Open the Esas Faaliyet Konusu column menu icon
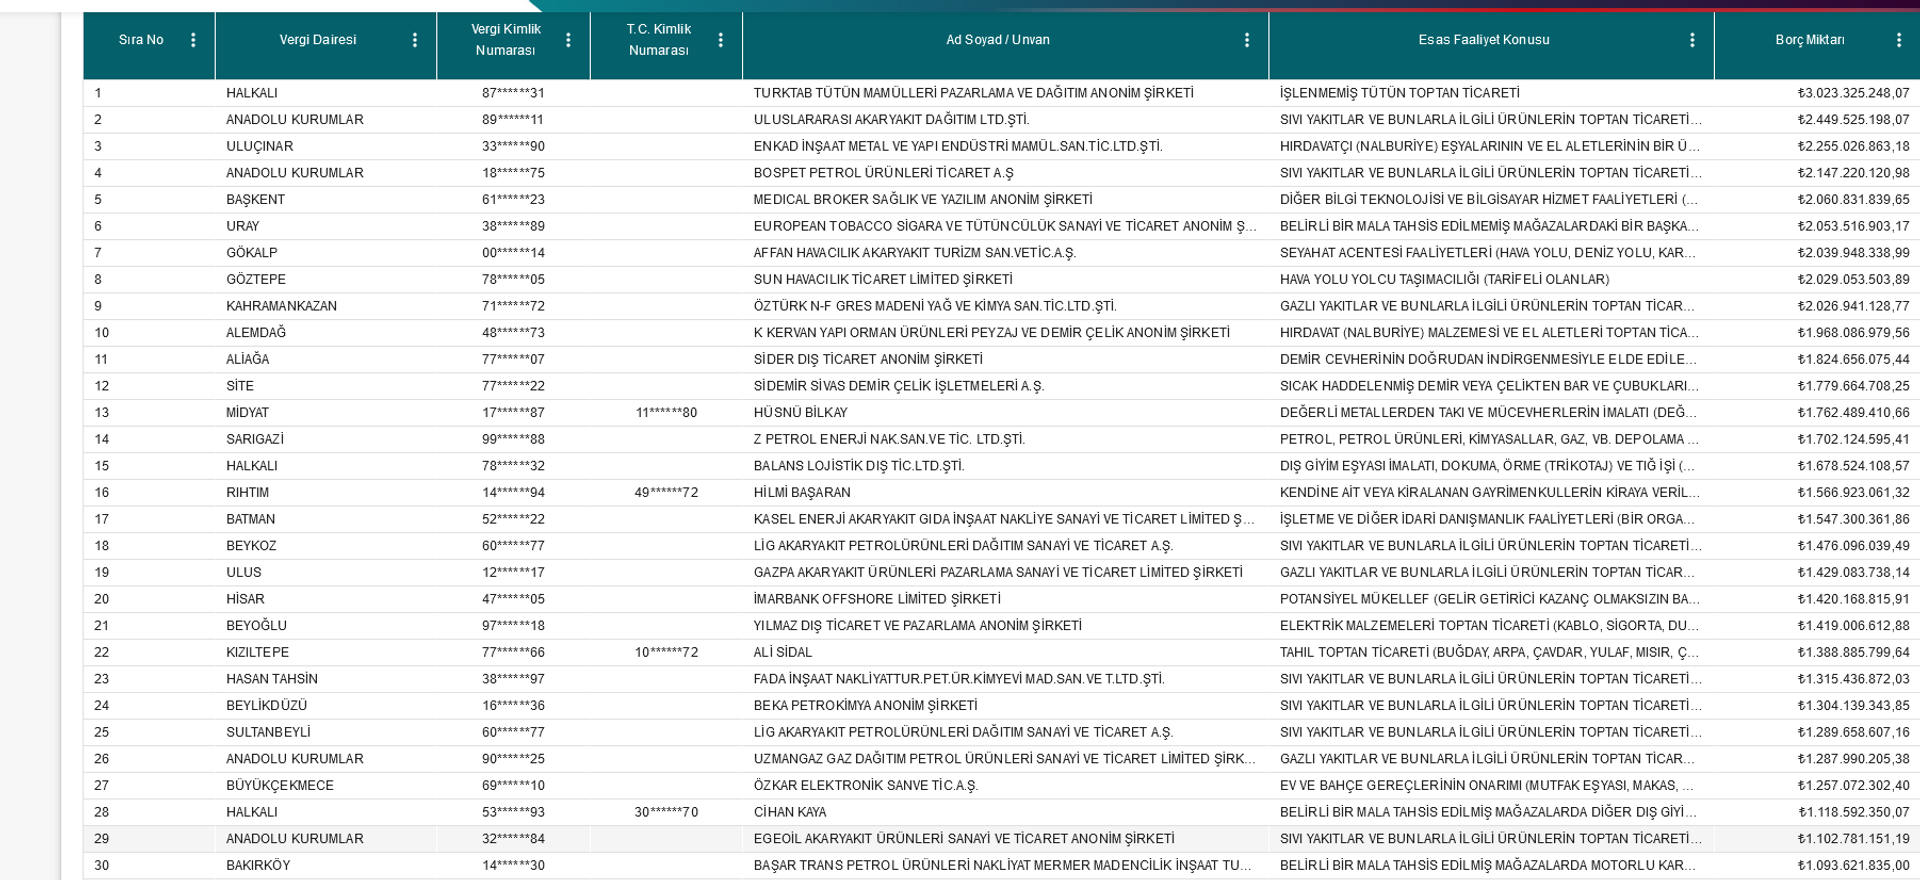 tap(1691, 40)
